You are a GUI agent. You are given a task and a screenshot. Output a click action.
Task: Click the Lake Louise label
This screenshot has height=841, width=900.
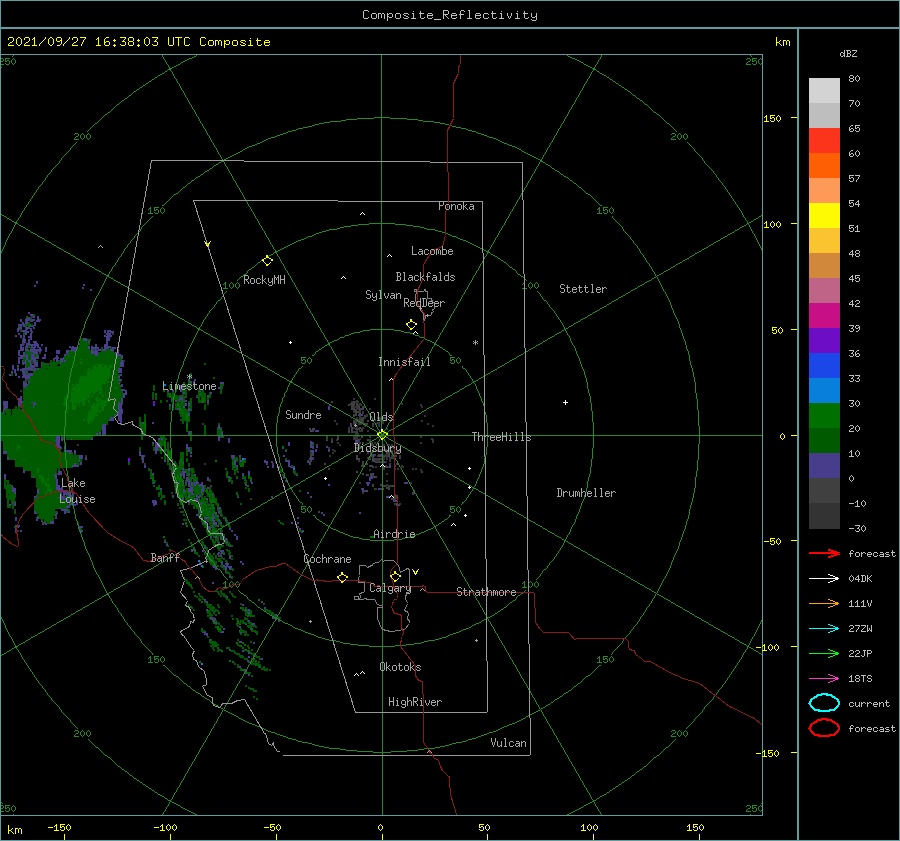click(x=77, y=491)
